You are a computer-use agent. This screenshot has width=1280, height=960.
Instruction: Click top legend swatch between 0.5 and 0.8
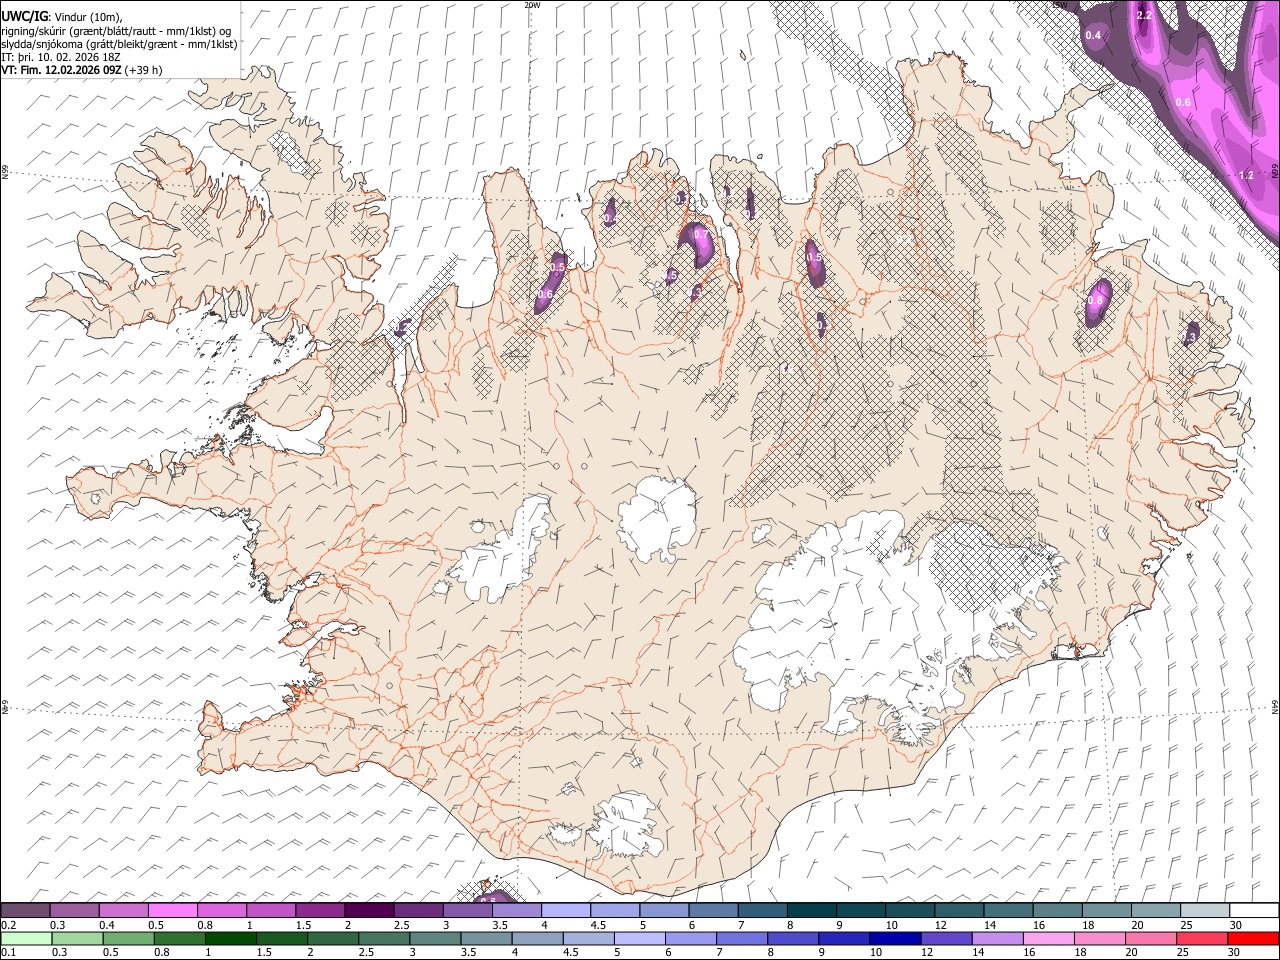pos(172,910)
